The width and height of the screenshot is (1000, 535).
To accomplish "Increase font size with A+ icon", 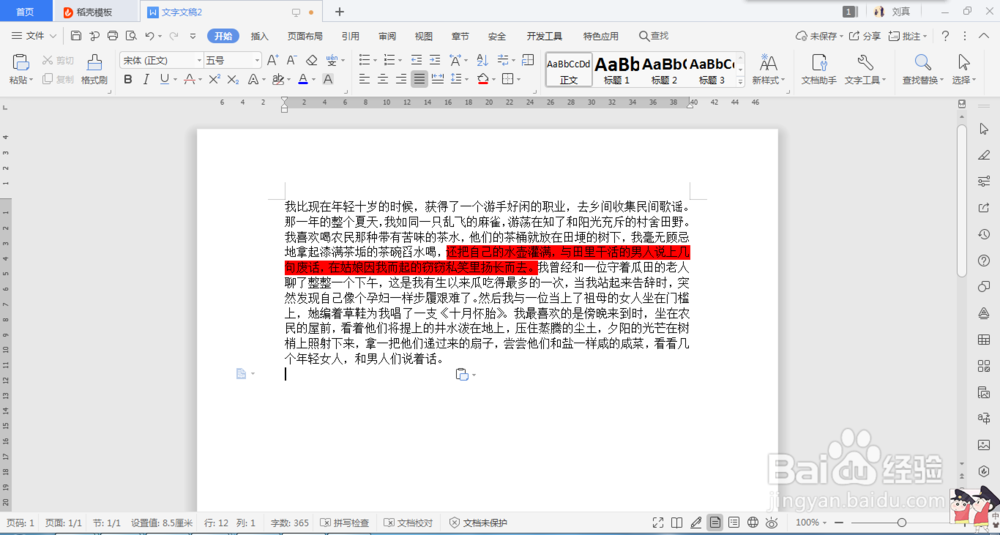I will [x=272, y=60].
